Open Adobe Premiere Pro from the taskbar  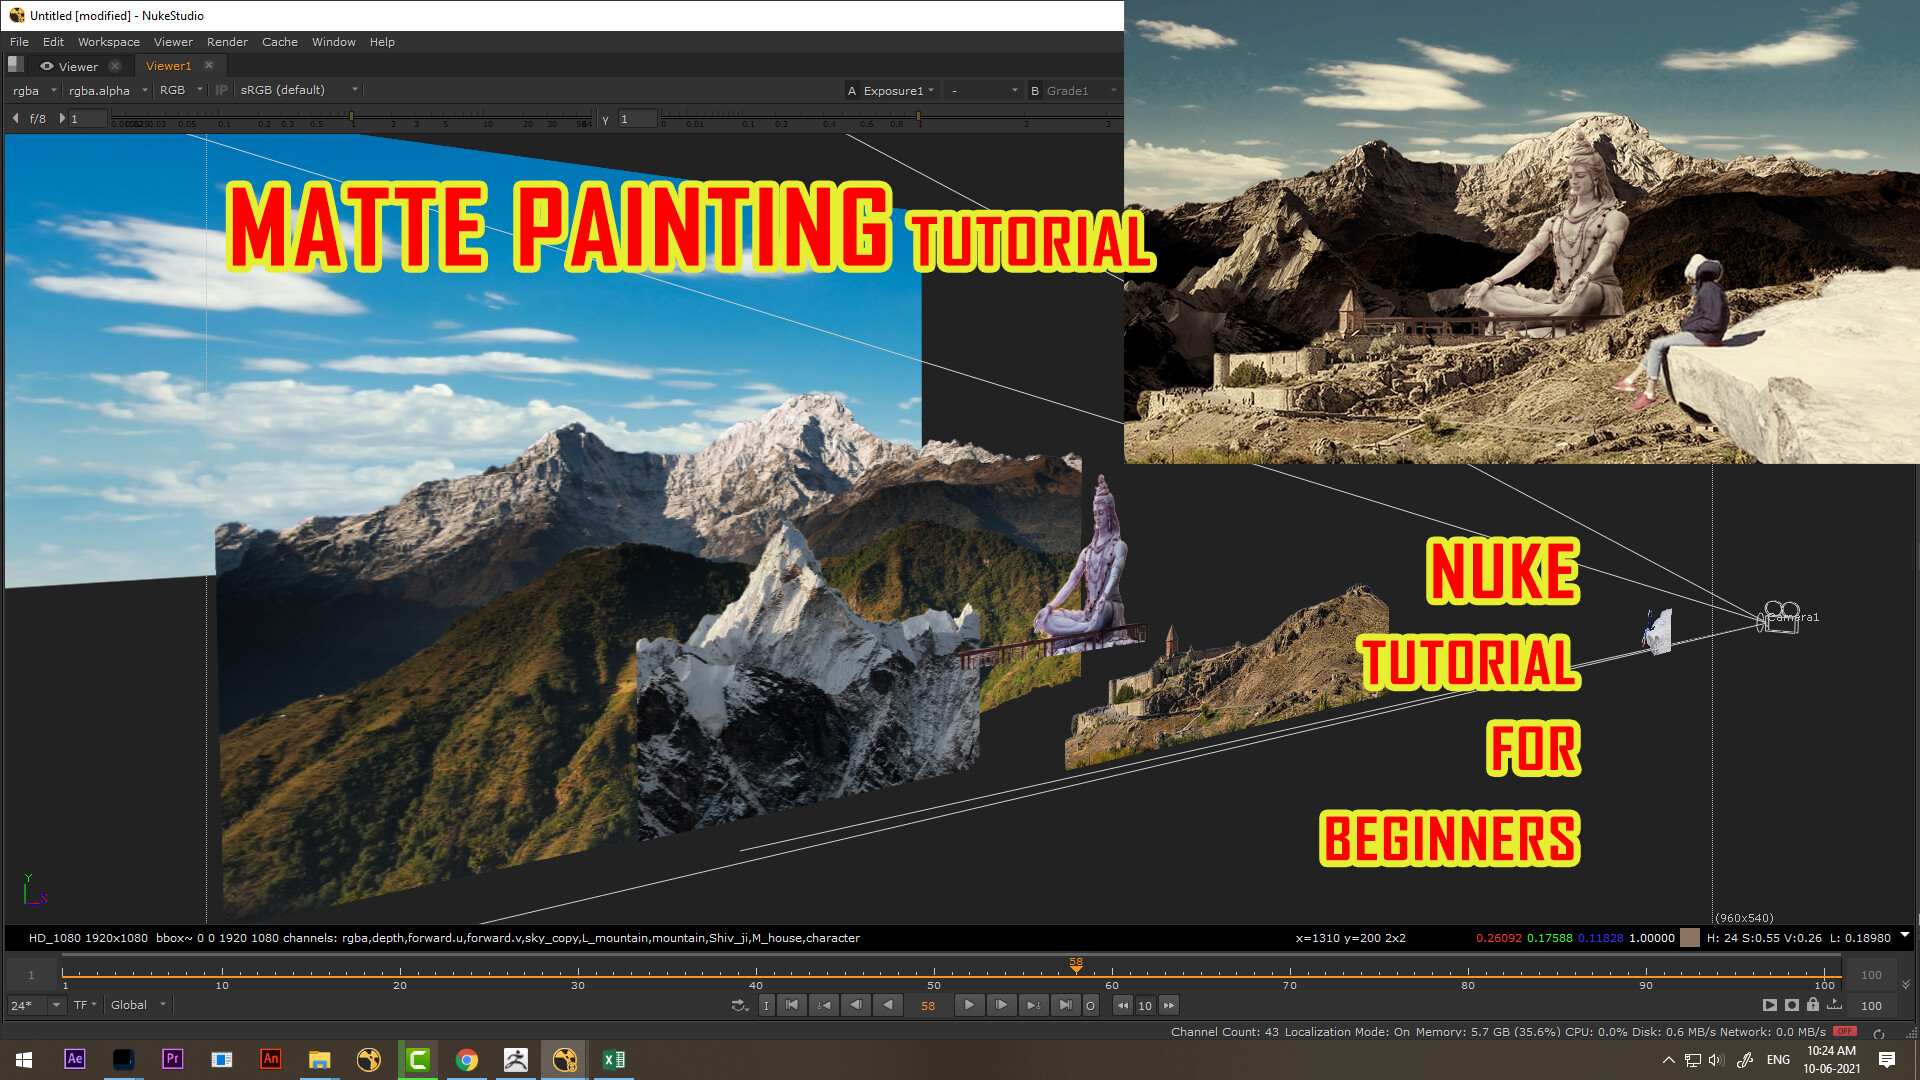coord(172,1059)
